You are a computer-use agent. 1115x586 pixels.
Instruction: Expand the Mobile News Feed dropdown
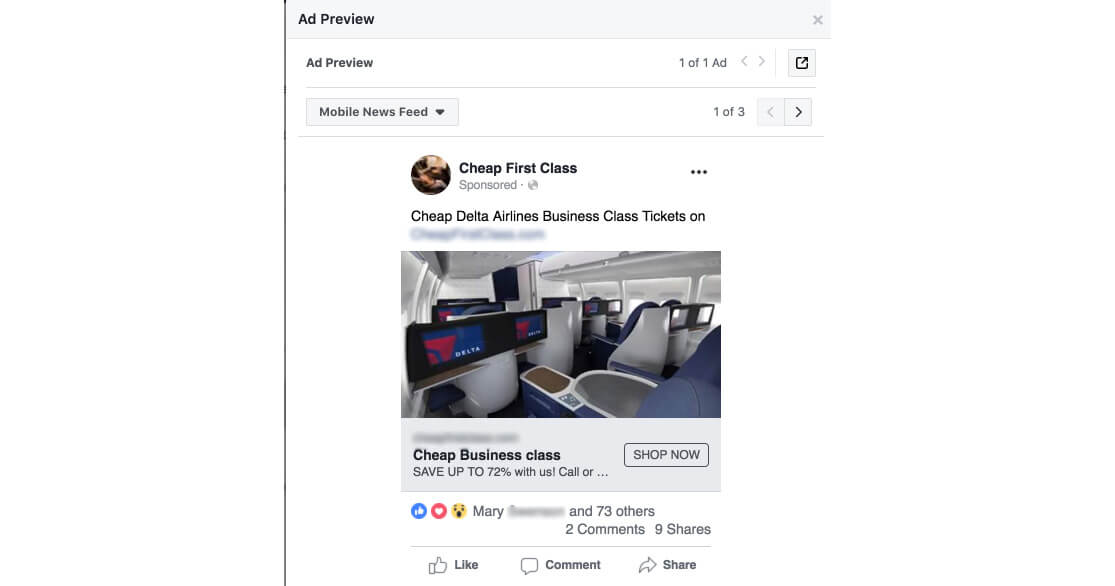(x=382, y=112)
